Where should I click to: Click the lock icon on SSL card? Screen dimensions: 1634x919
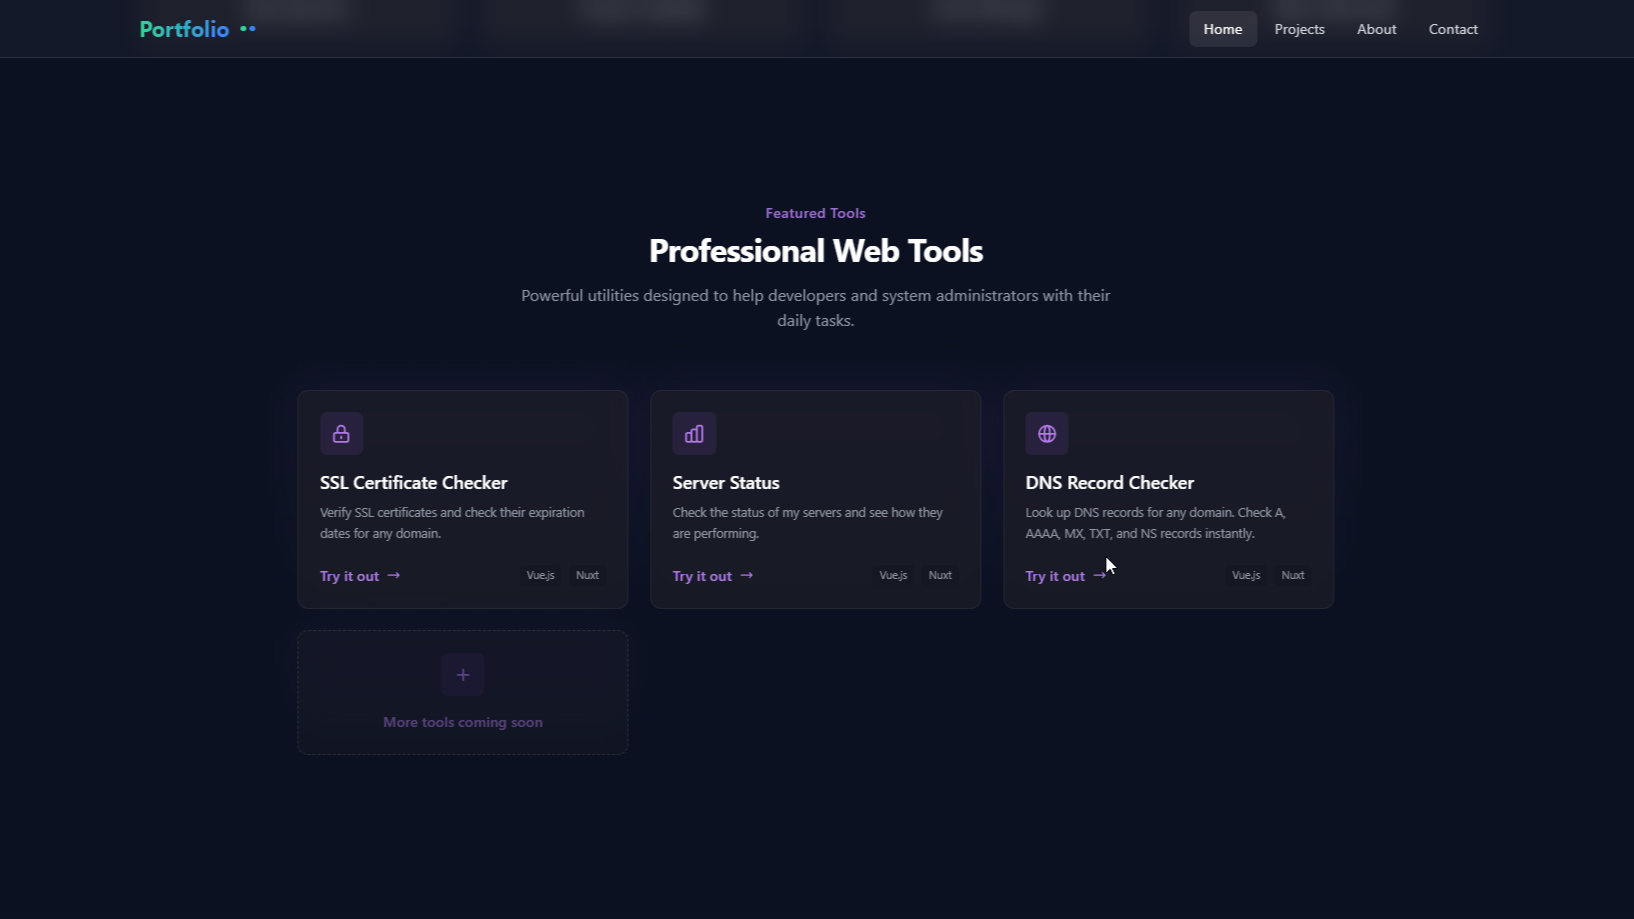point(341,434)
